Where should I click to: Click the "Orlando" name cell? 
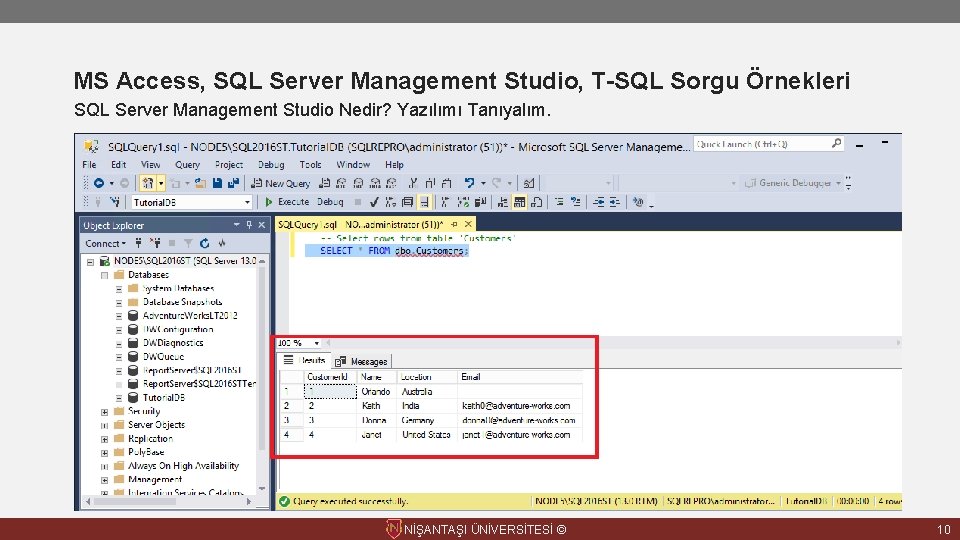(x=376, y=392)
